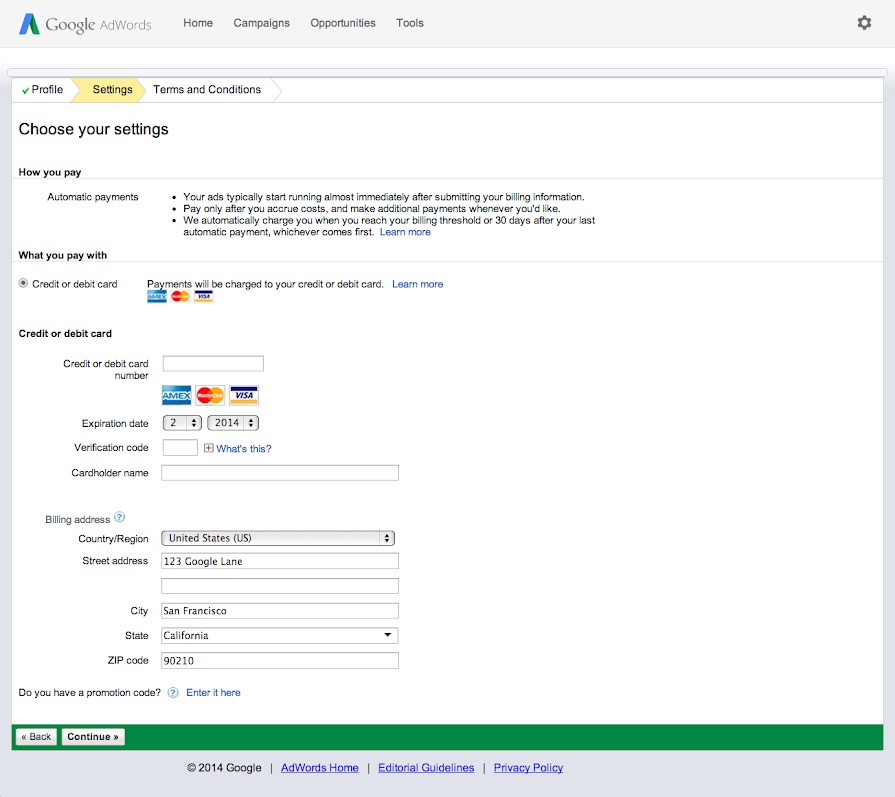Click the Google AdWords logo
The image size is (895, 797).
pyautogui.click(x=85, y=24)
